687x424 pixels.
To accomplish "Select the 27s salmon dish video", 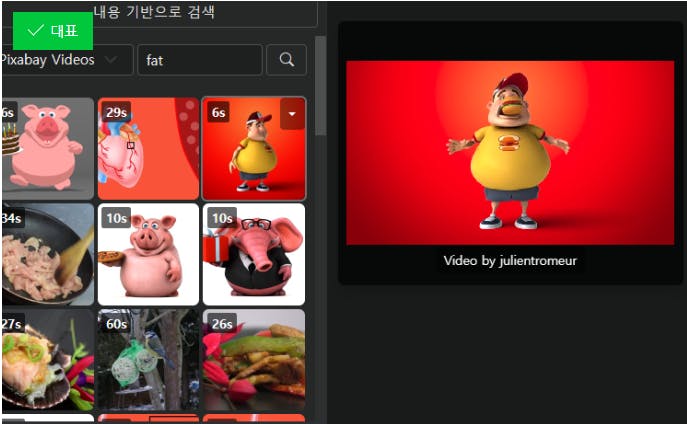I will tap(47, 360).
